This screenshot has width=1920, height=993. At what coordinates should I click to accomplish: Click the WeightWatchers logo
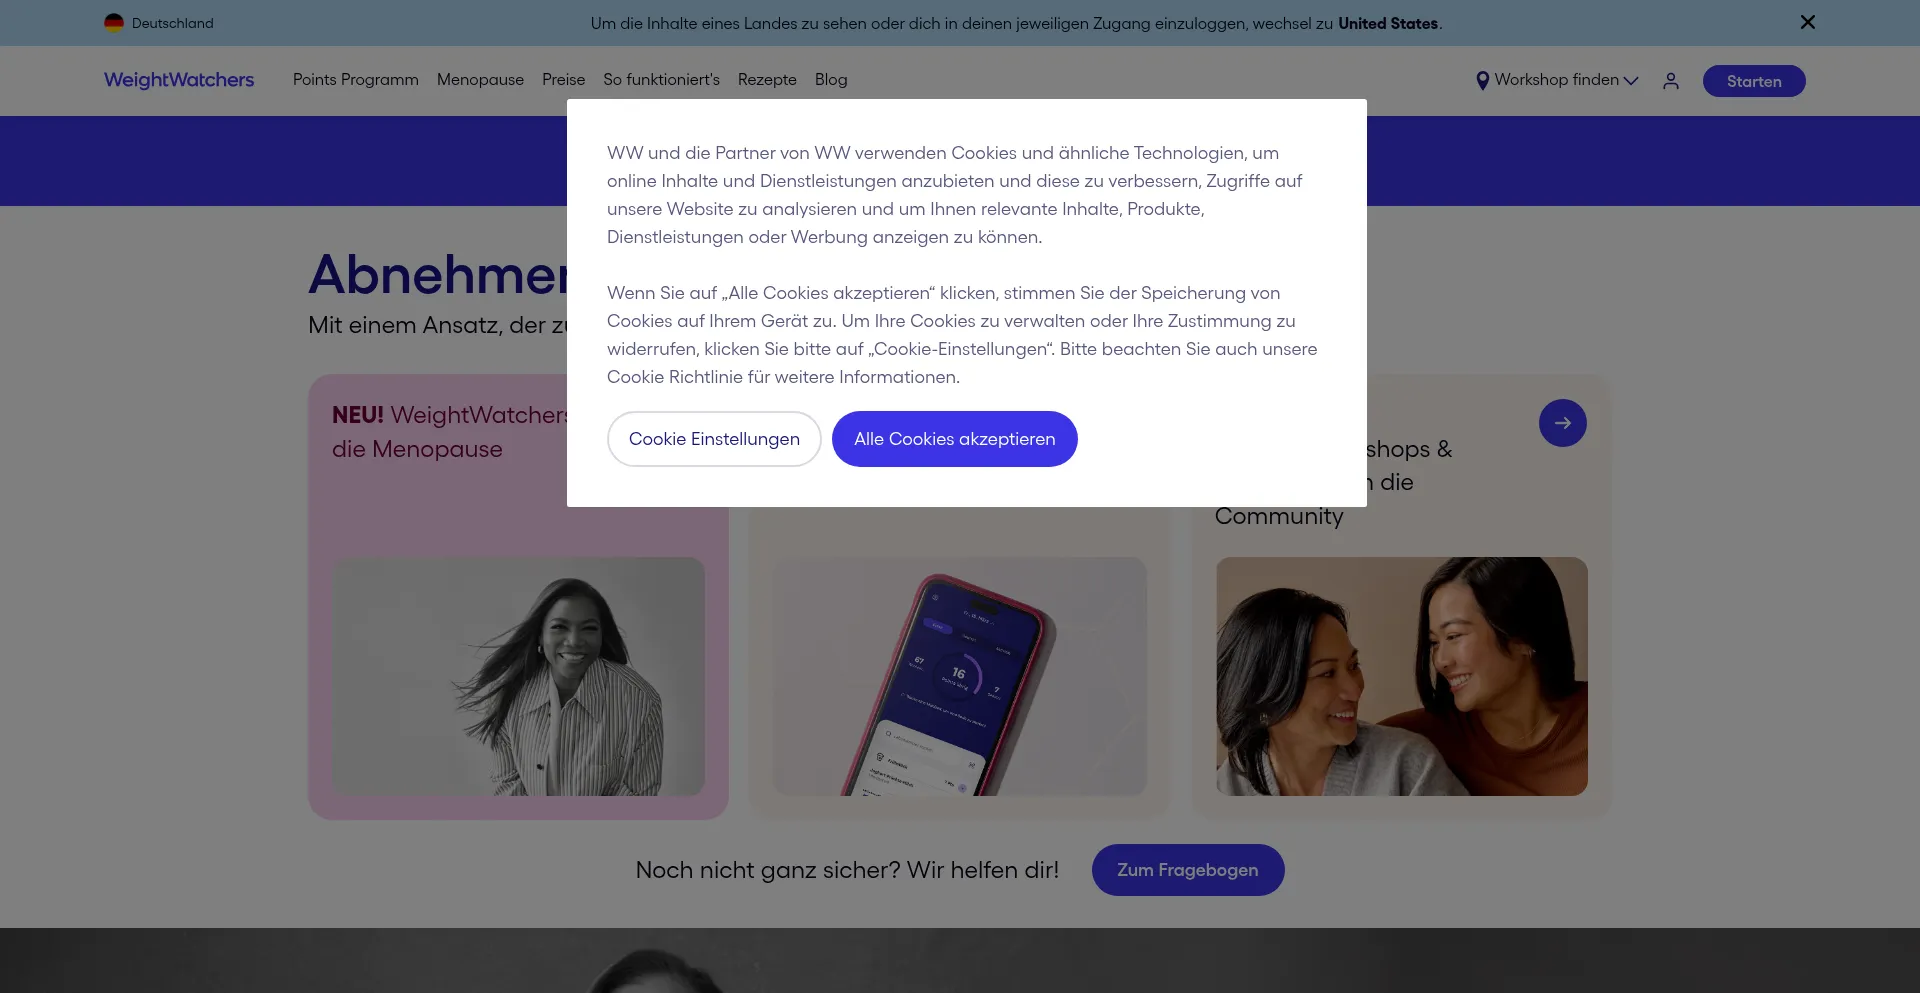pyautogui.click(x=179, y=80)
